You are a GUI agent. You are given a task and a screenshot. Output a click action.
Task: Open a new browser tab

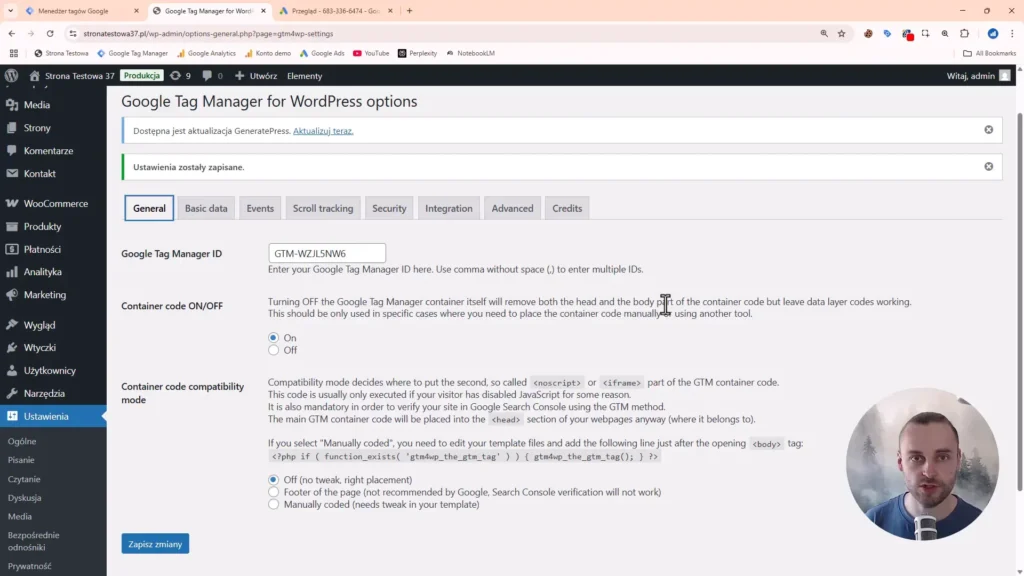click(409, 10)
